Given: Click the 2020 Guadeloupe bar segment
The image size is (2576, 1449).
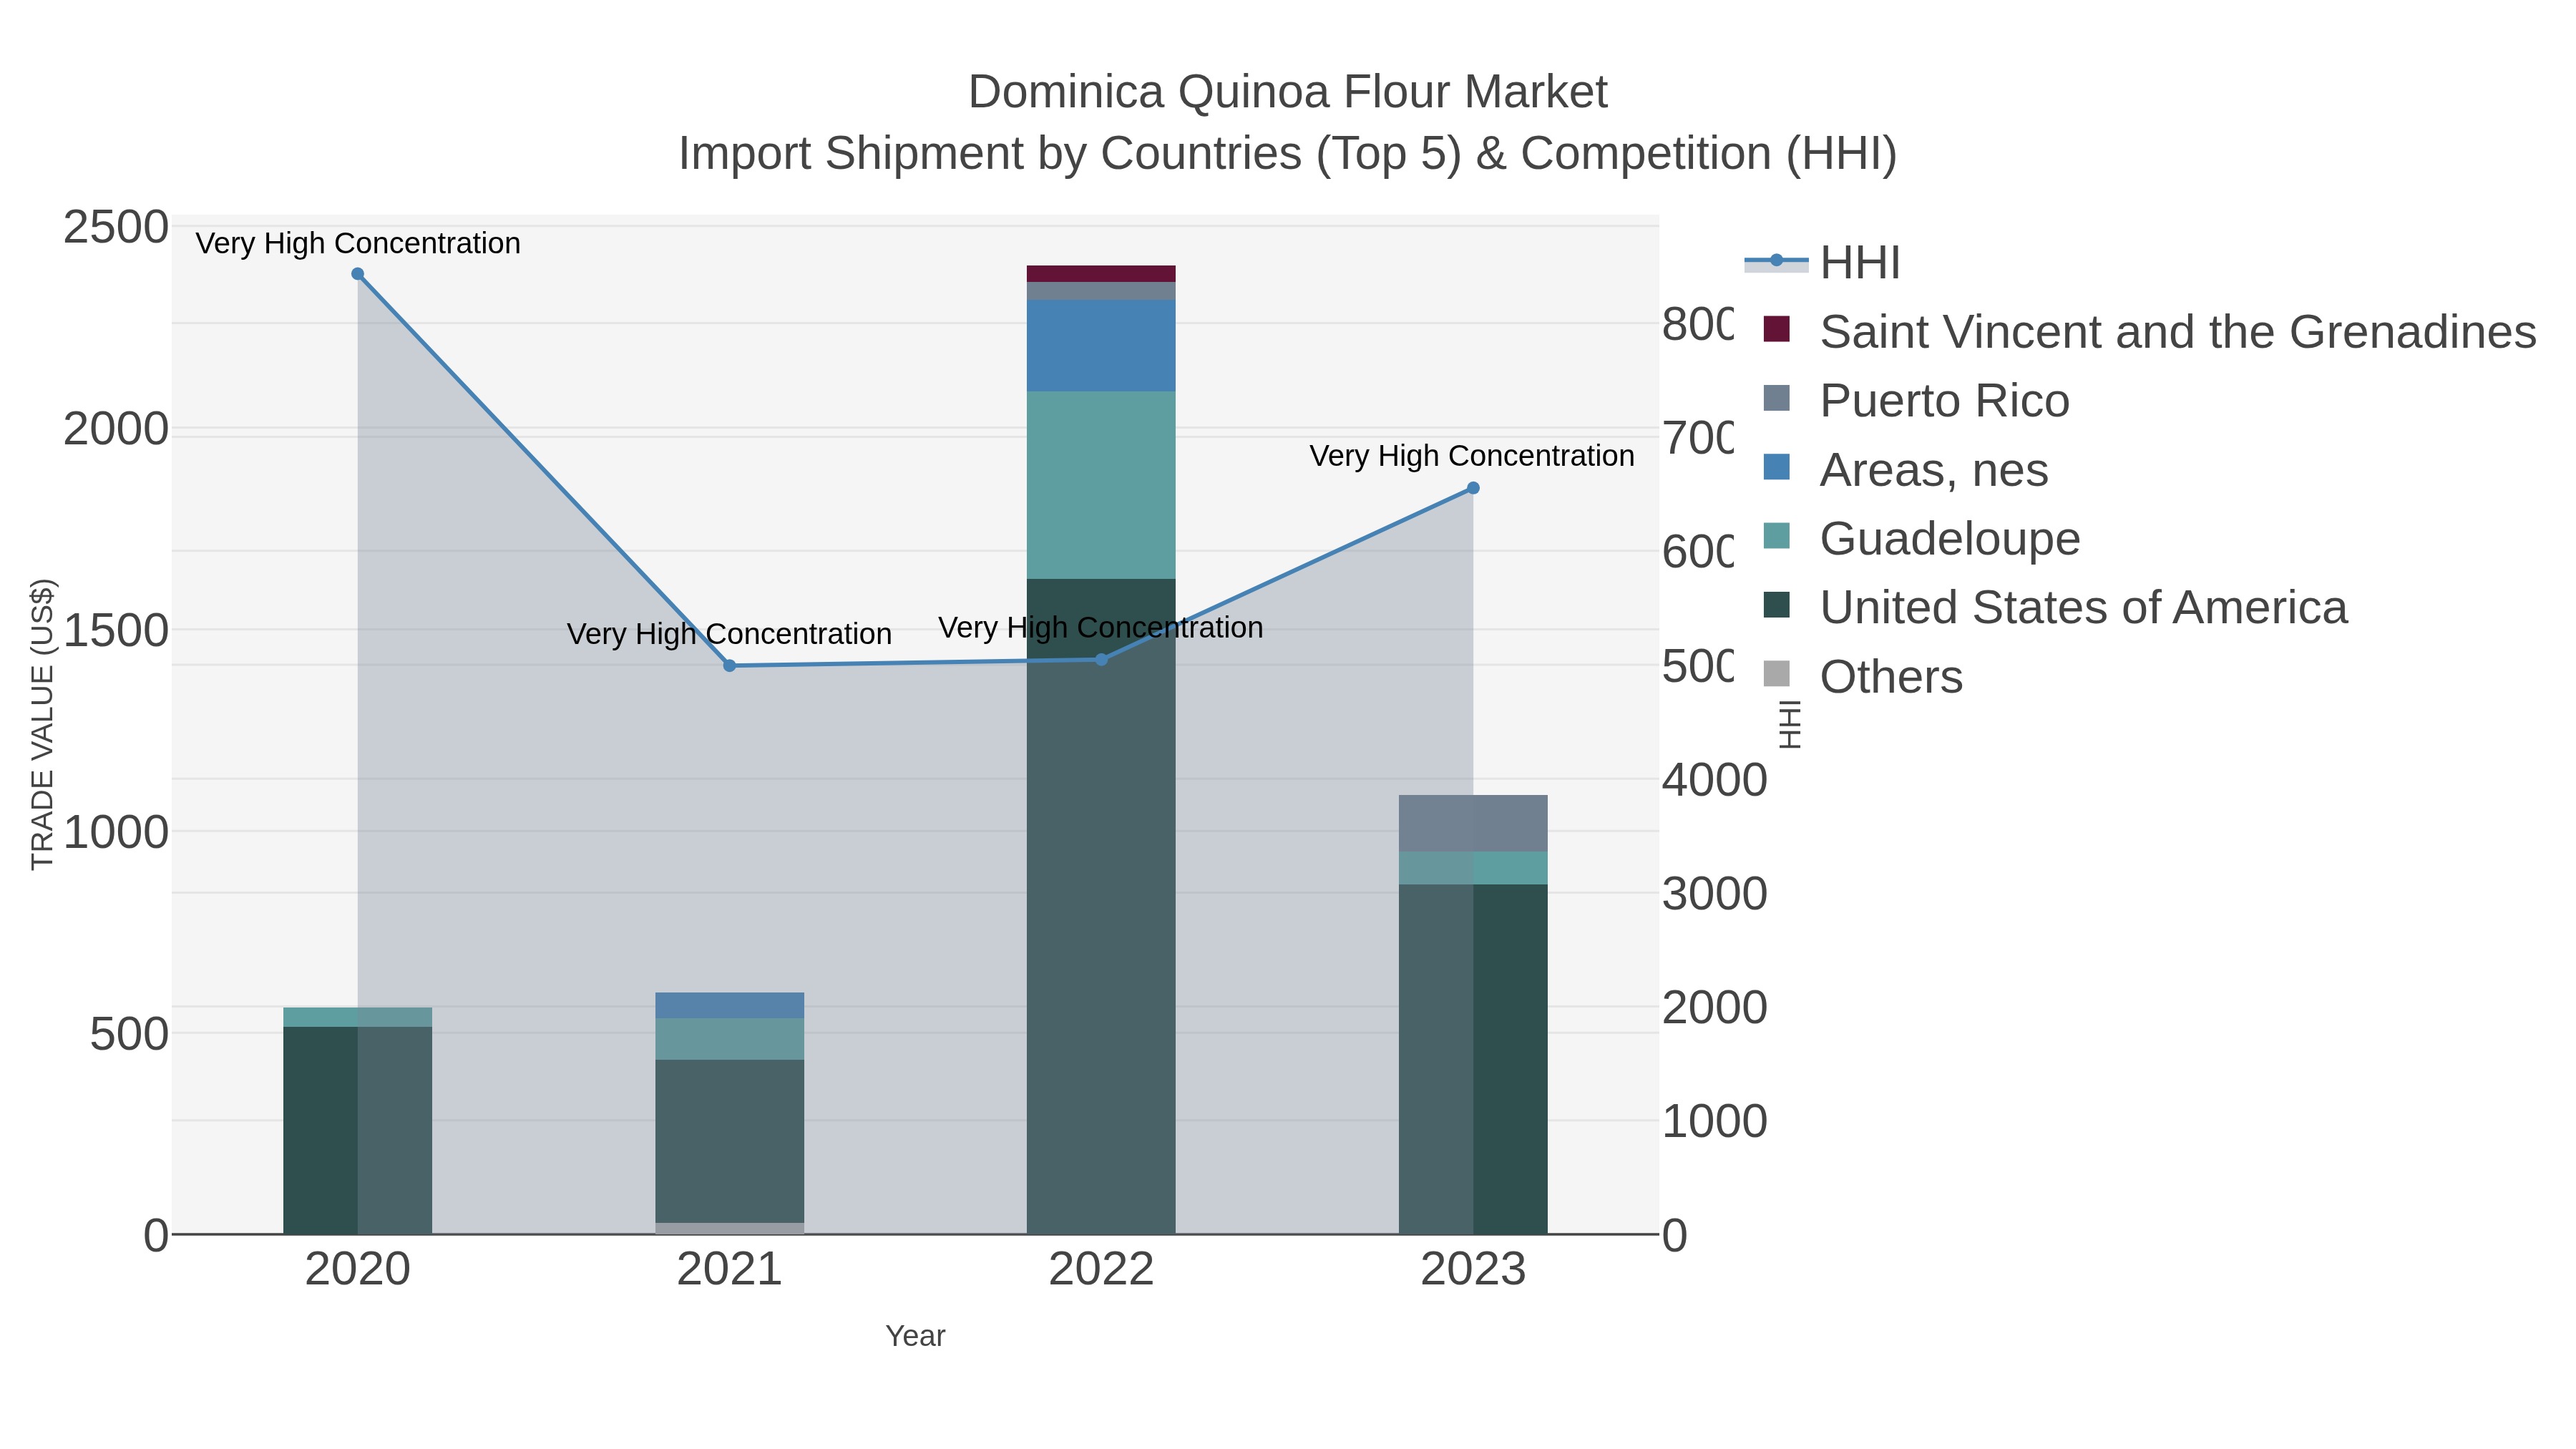Looking at the screenshot, I should [358, 1017].
